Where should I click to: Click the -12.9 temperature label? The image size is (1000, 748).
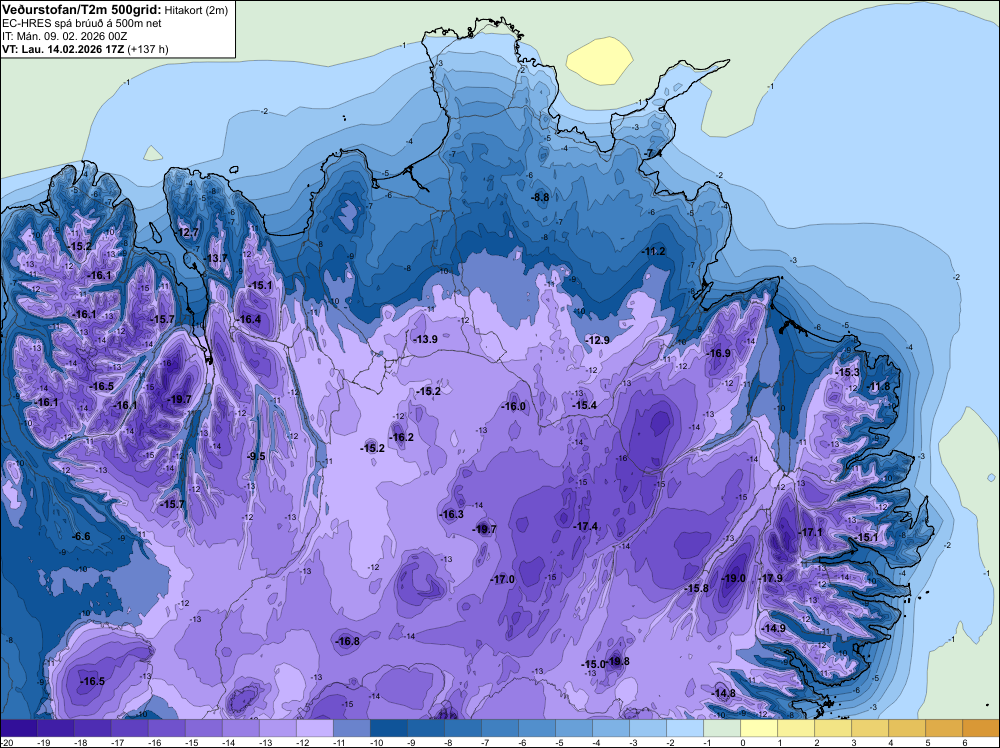(598, 340)
